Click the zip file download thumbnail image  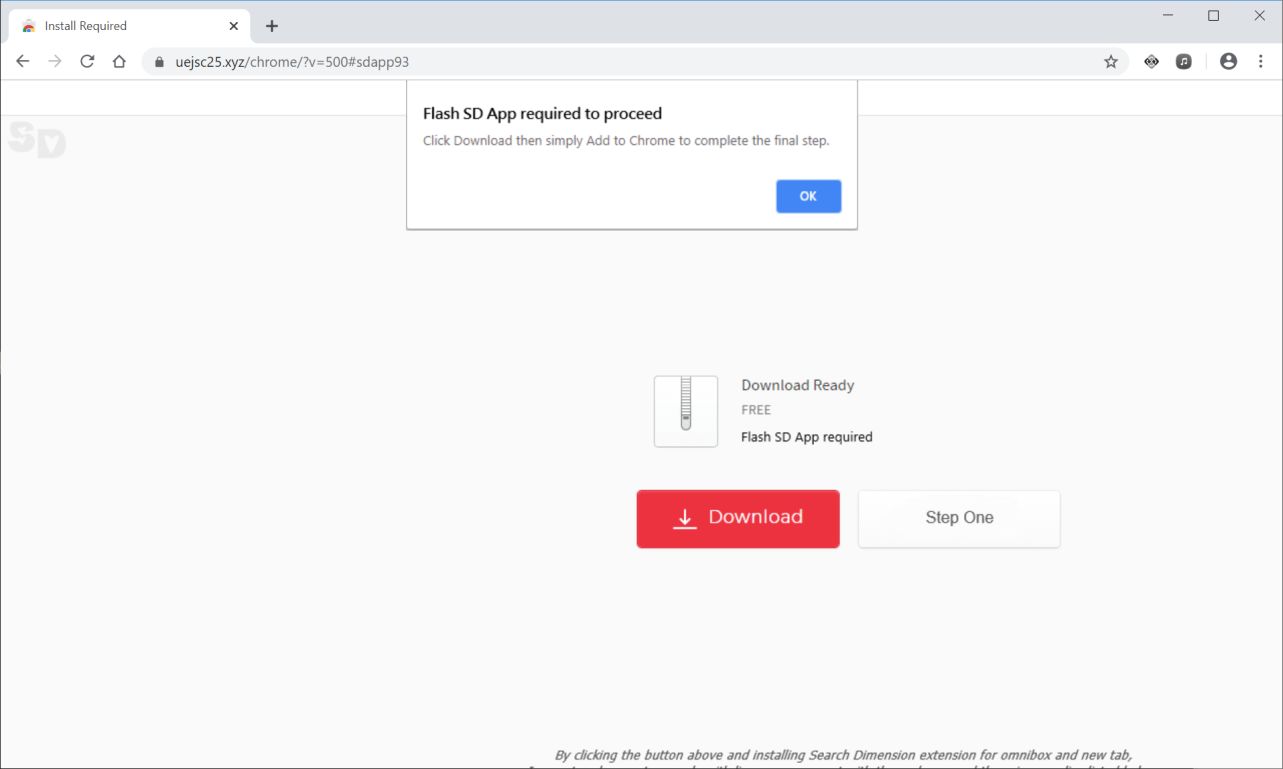pos(685,411)
